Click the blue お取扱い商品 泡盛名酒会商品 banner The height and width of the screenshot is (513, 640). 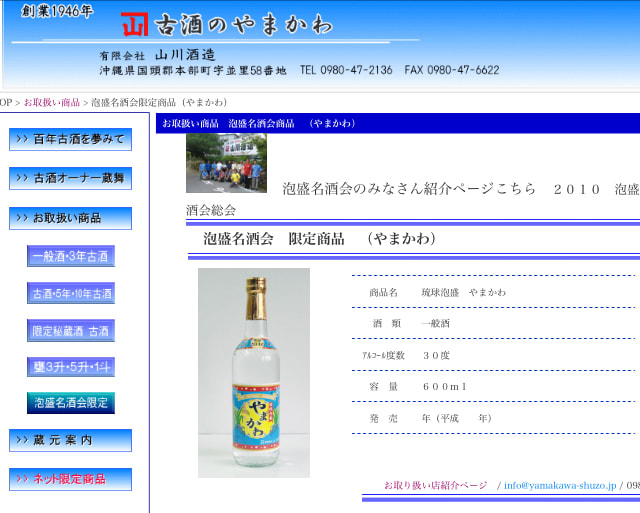(398, 123)
